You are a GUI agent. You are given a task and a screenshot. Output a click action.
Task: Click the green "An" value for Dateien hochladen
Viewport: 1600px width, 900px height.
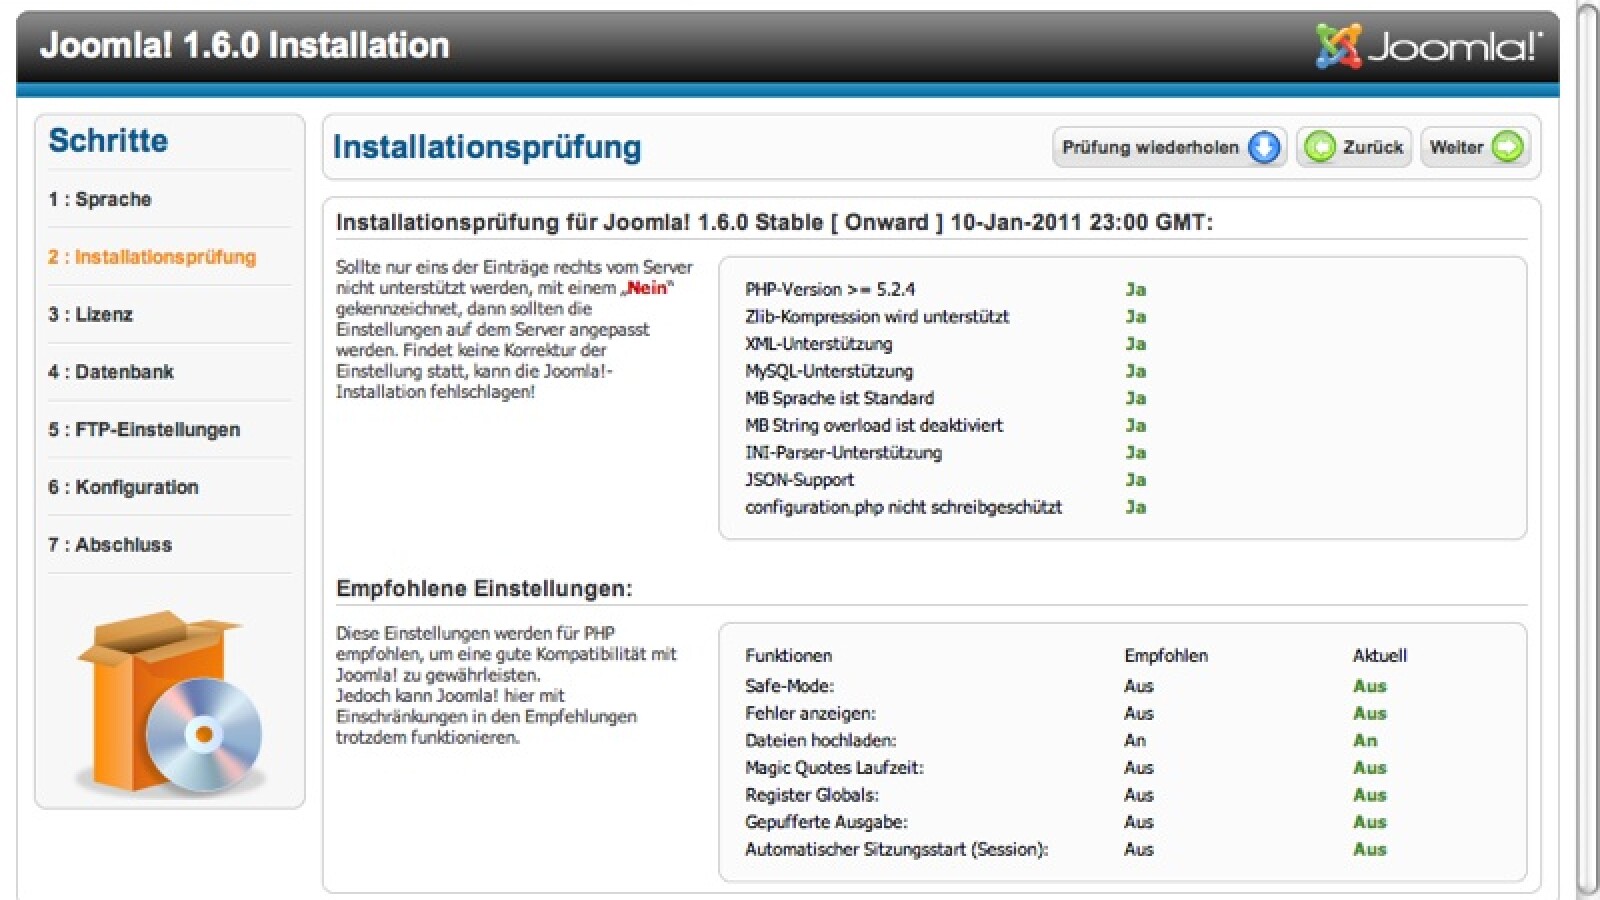1365,740
